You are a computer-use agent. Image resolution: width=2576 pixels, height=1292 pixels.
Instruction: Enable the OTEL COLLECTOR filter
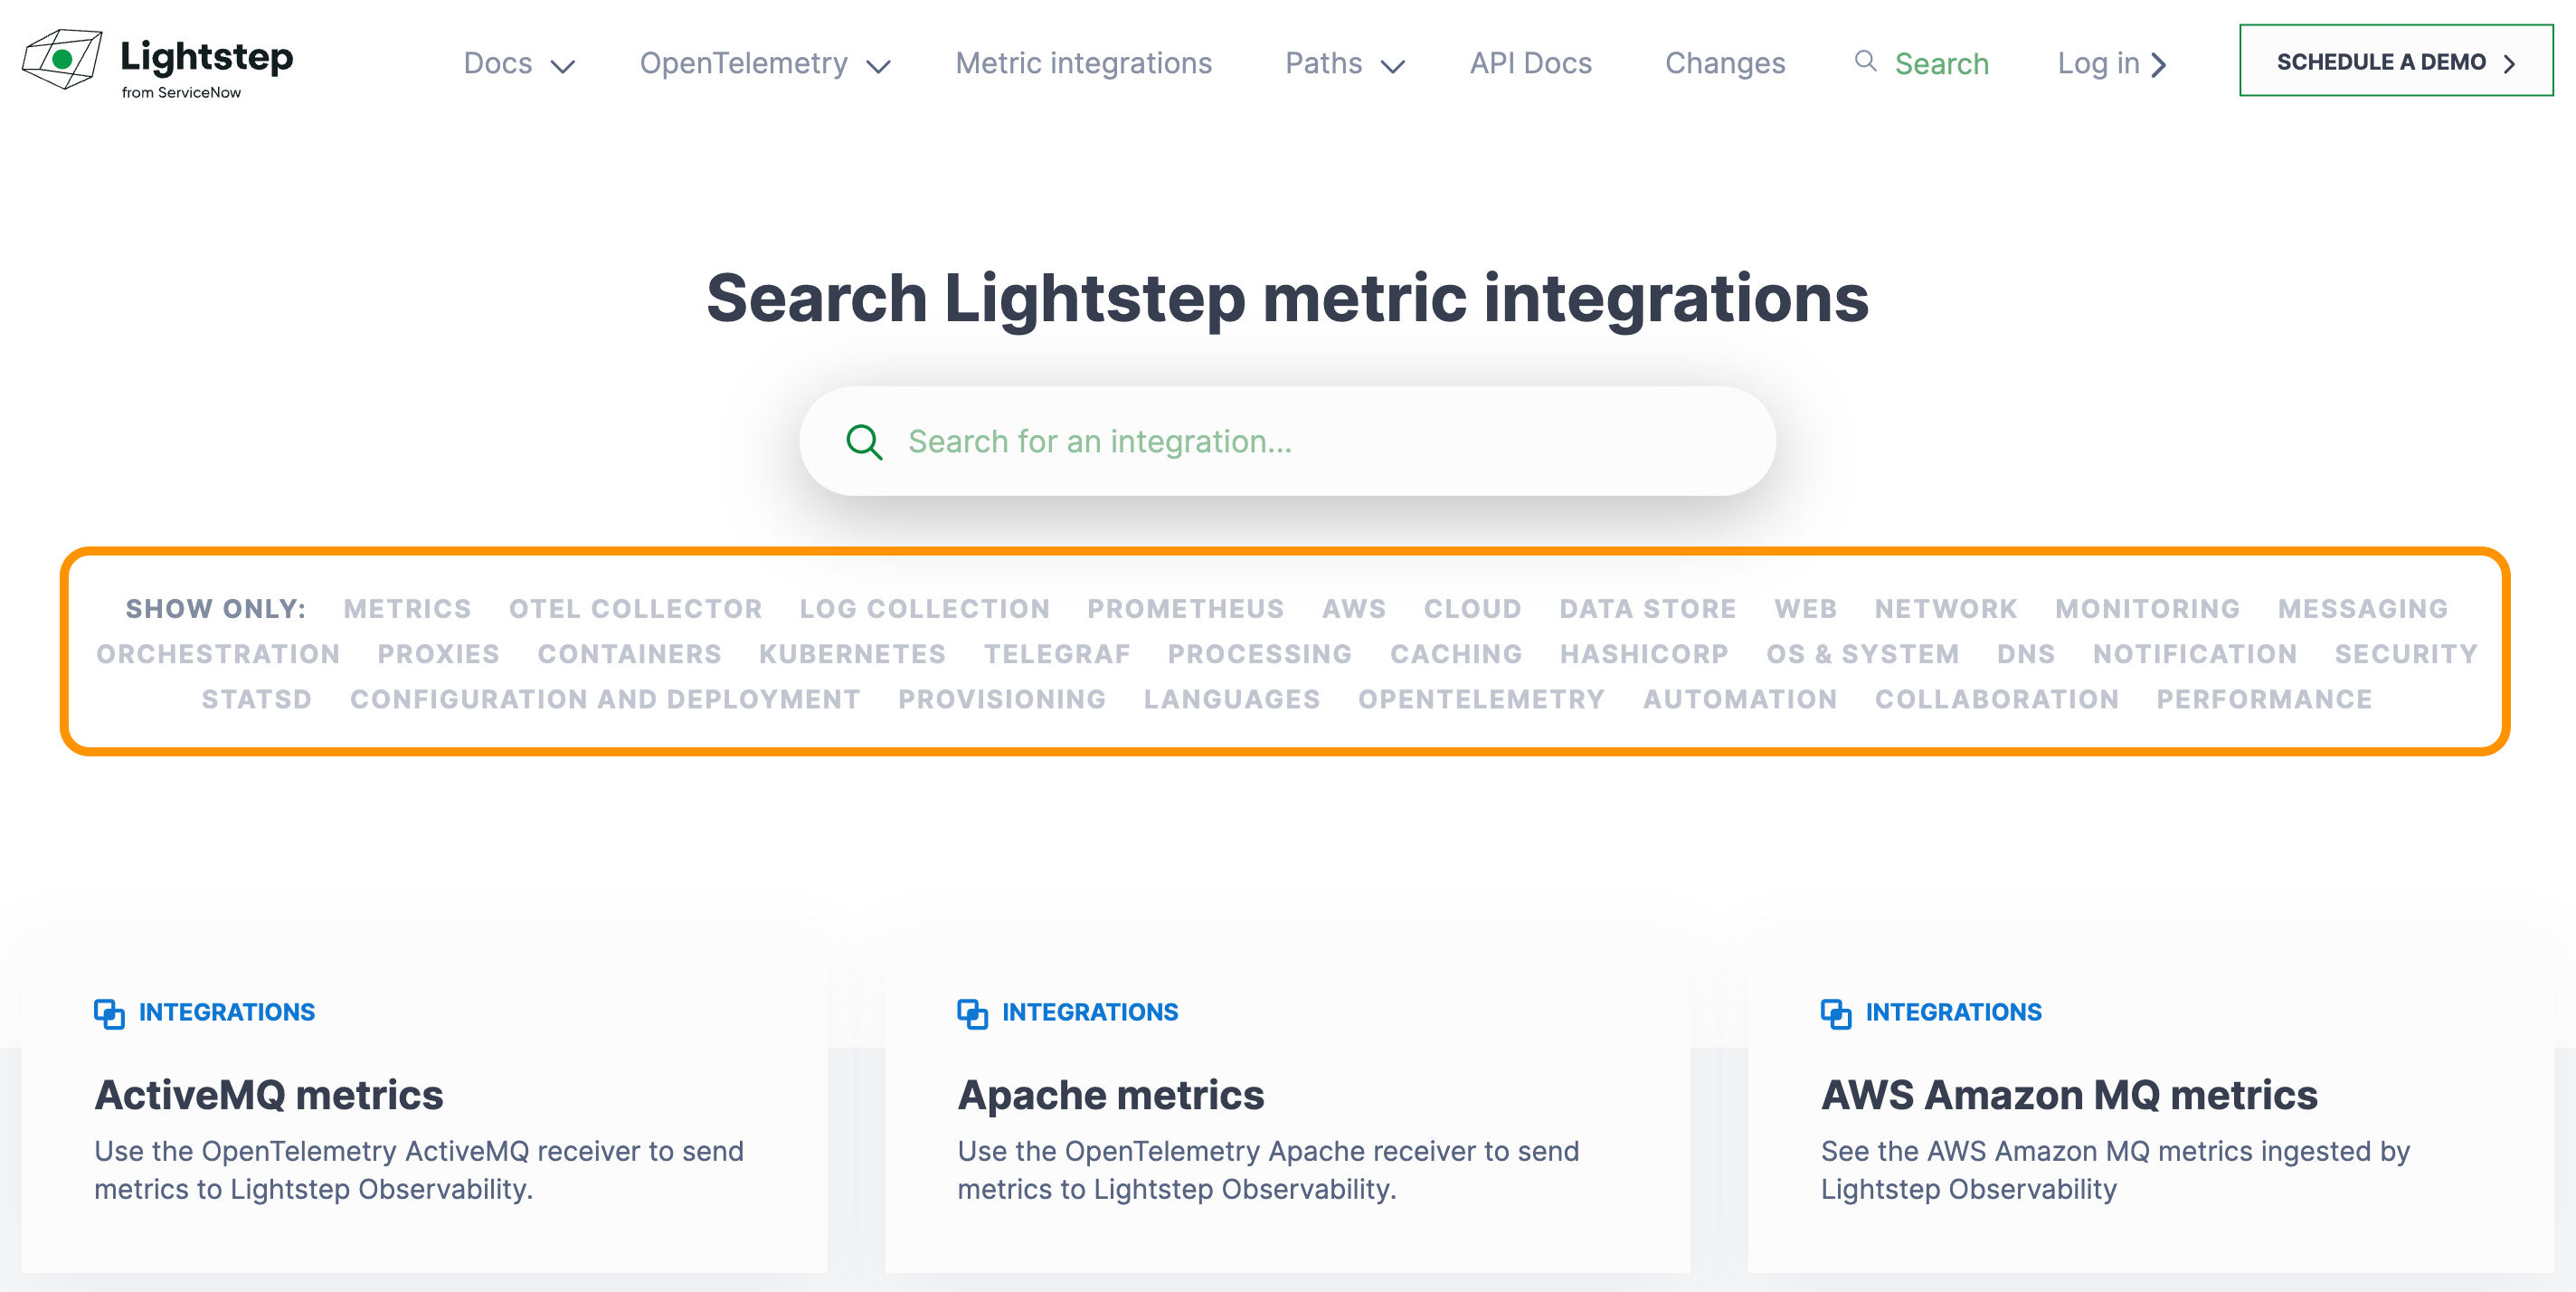(x=635, y=608)
